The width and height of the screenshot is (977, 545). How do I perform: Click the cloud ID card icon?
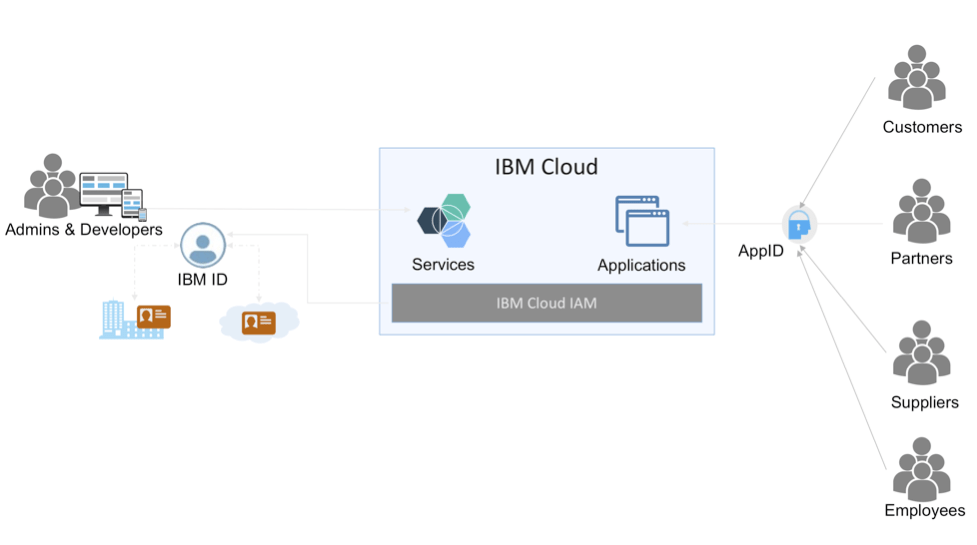[x=259, y=321]
